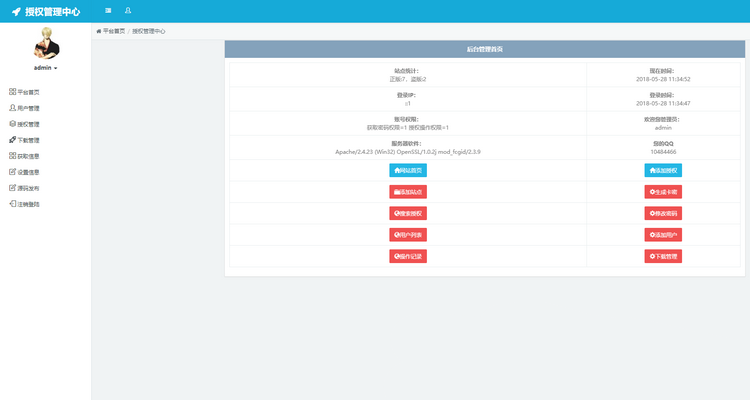Click the 后台管理首页 panel header
The height and width of the screenshot is (400, 750).
point(485,49)
